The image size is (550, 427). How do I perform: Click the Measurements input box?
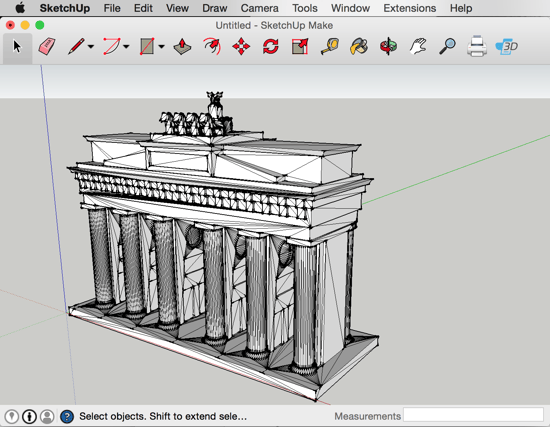(x=474, y=415)
